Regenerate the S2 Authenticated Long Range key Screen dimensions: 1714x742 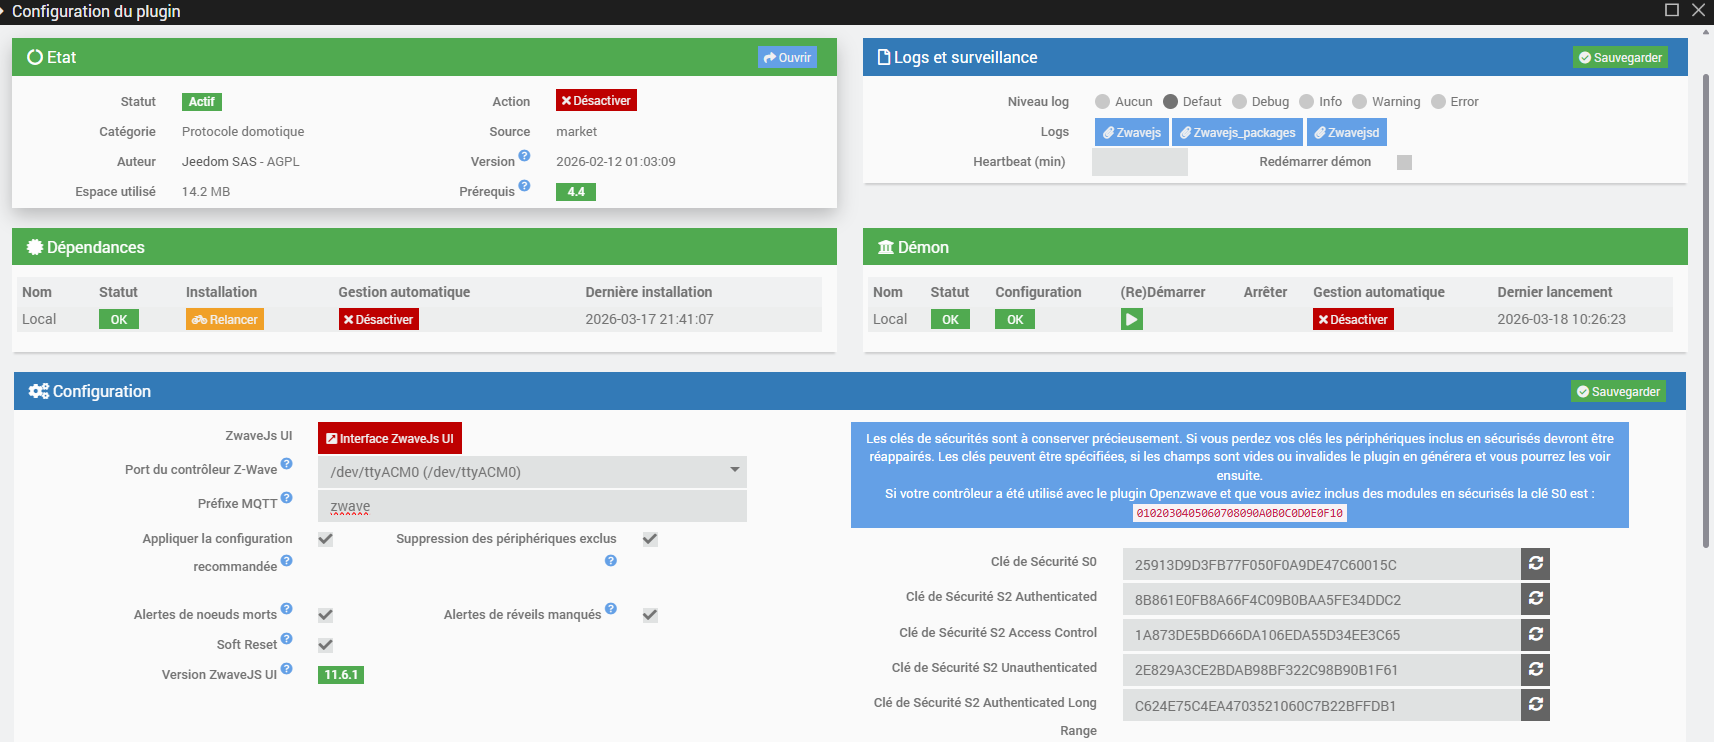pos(1535,705)
